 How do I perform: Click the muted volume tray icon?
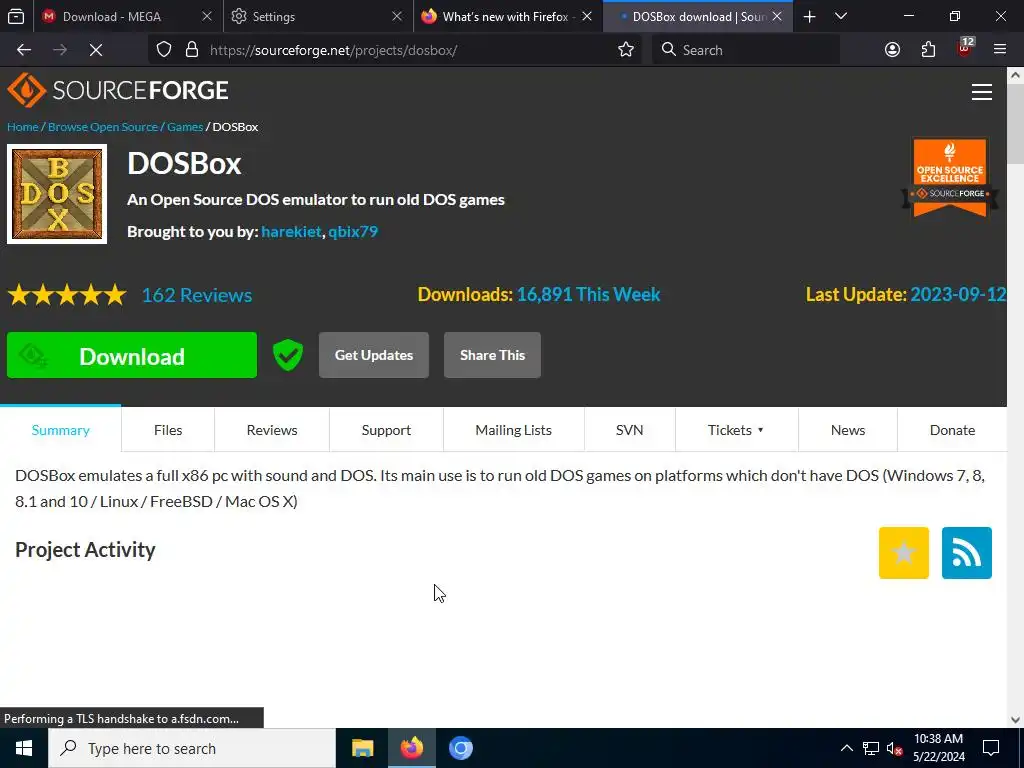point(894,748)
